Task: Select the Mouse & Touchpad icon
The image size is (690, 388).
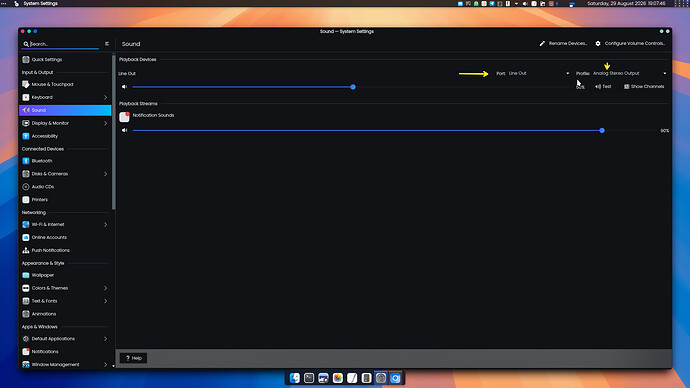Action: (26, 84)
